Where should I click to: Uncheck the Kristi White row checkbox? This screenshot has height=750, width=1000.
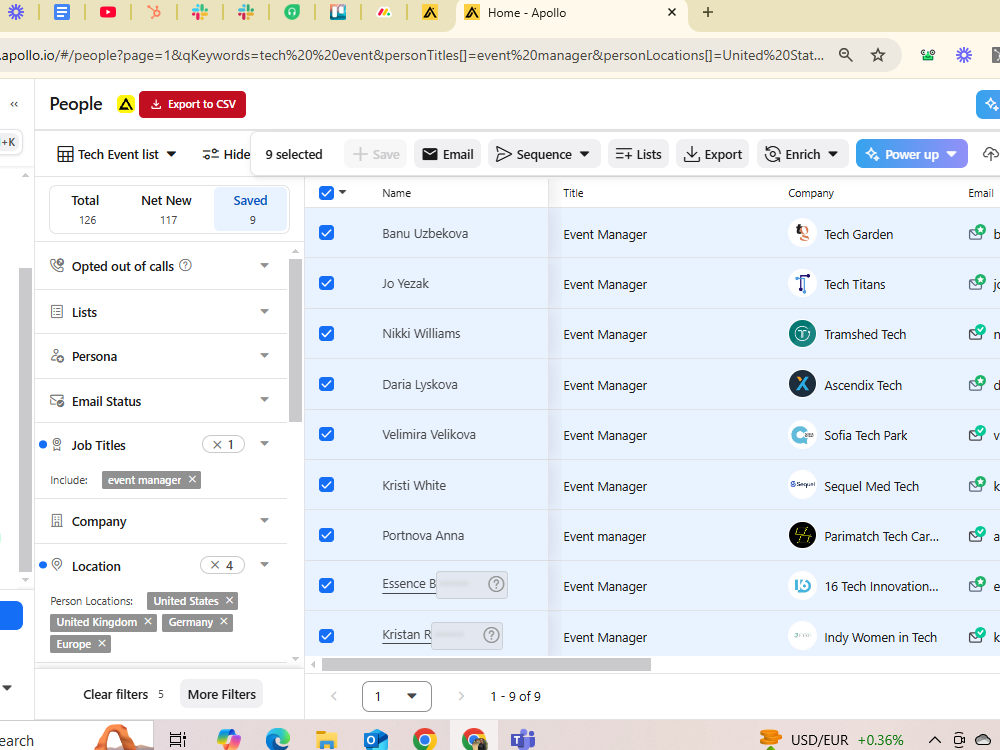tap(326, 485)
